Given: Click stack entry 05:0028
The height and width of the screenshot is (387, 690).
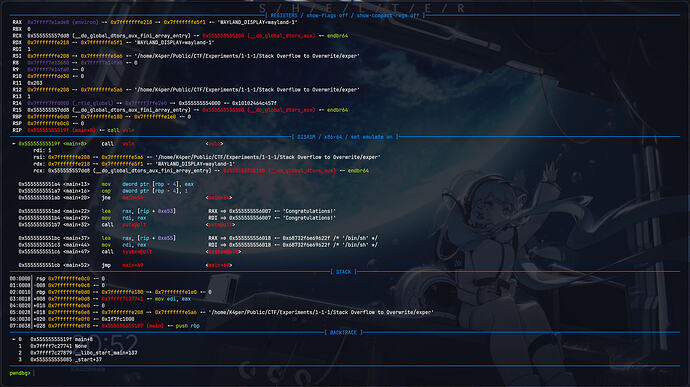Looking at the screenshot, I should pyautogui.click(x=221, y=313).
